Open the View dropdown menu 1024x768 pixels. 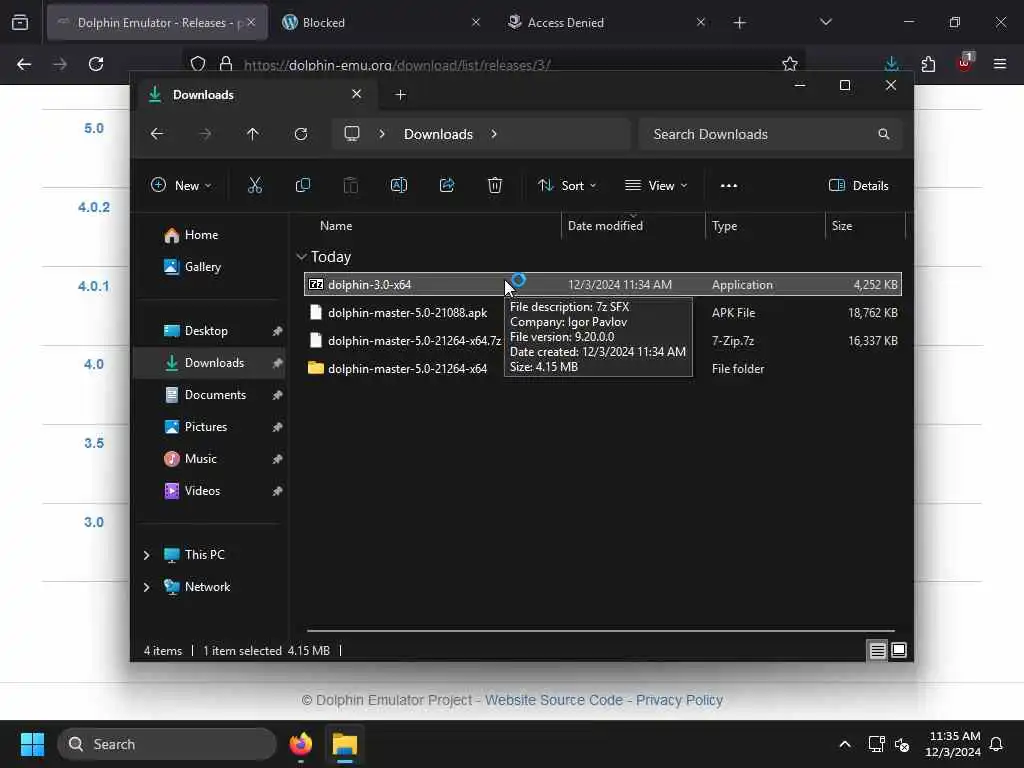click(x=656, y=185)
